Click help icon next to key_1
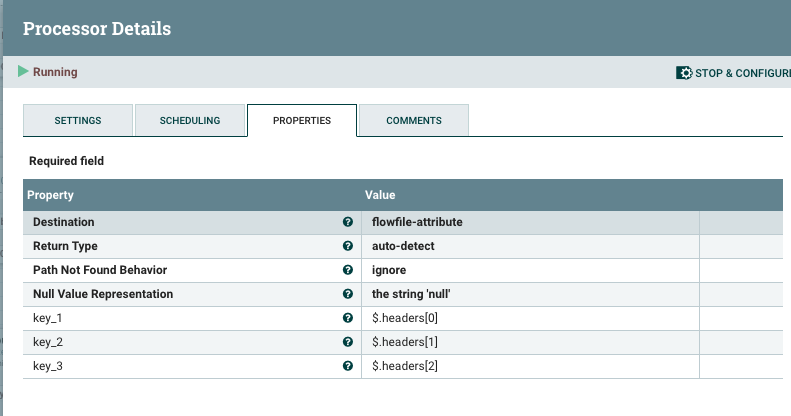Image resolution: width=791 pixels, height=416 pixels. pyautogui.click(x=348, y=318)
